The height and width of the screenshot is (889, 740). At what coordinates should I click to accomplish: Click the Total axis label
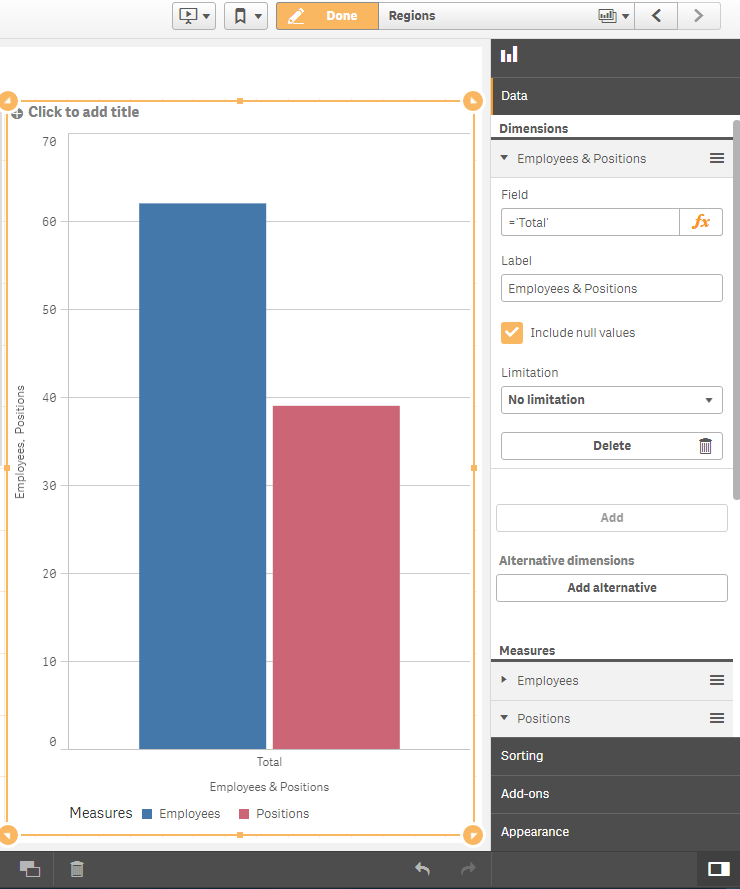point(269,762)
